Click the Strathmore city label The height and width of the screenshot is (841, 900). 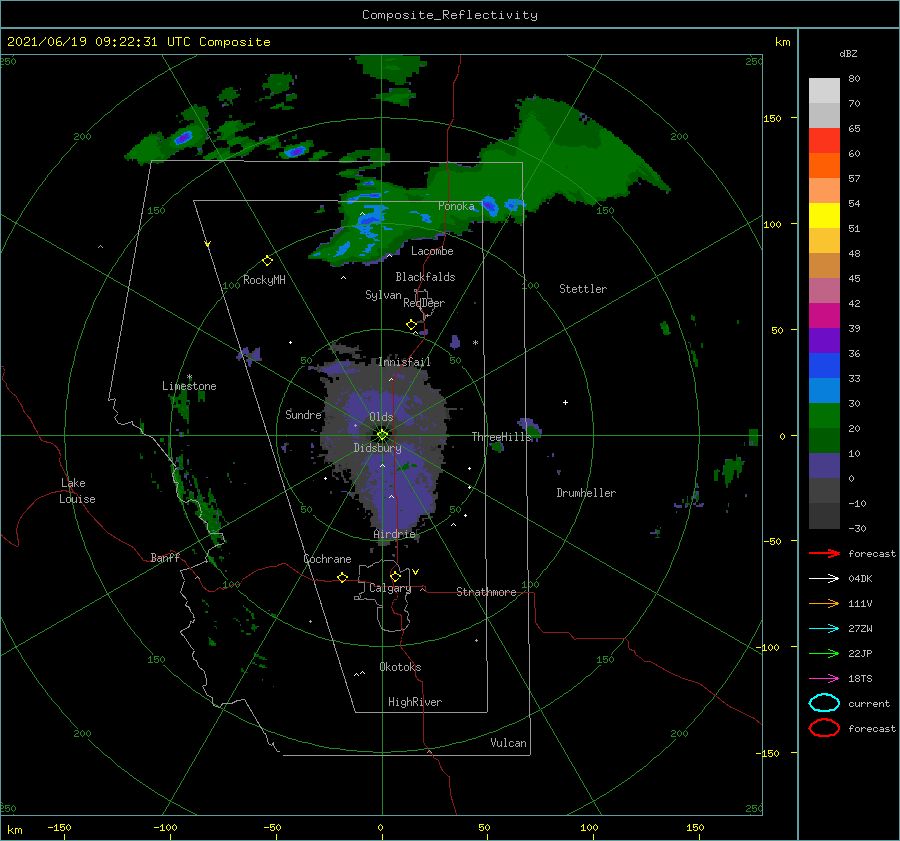pyautogui.click(x=486, y=592)
